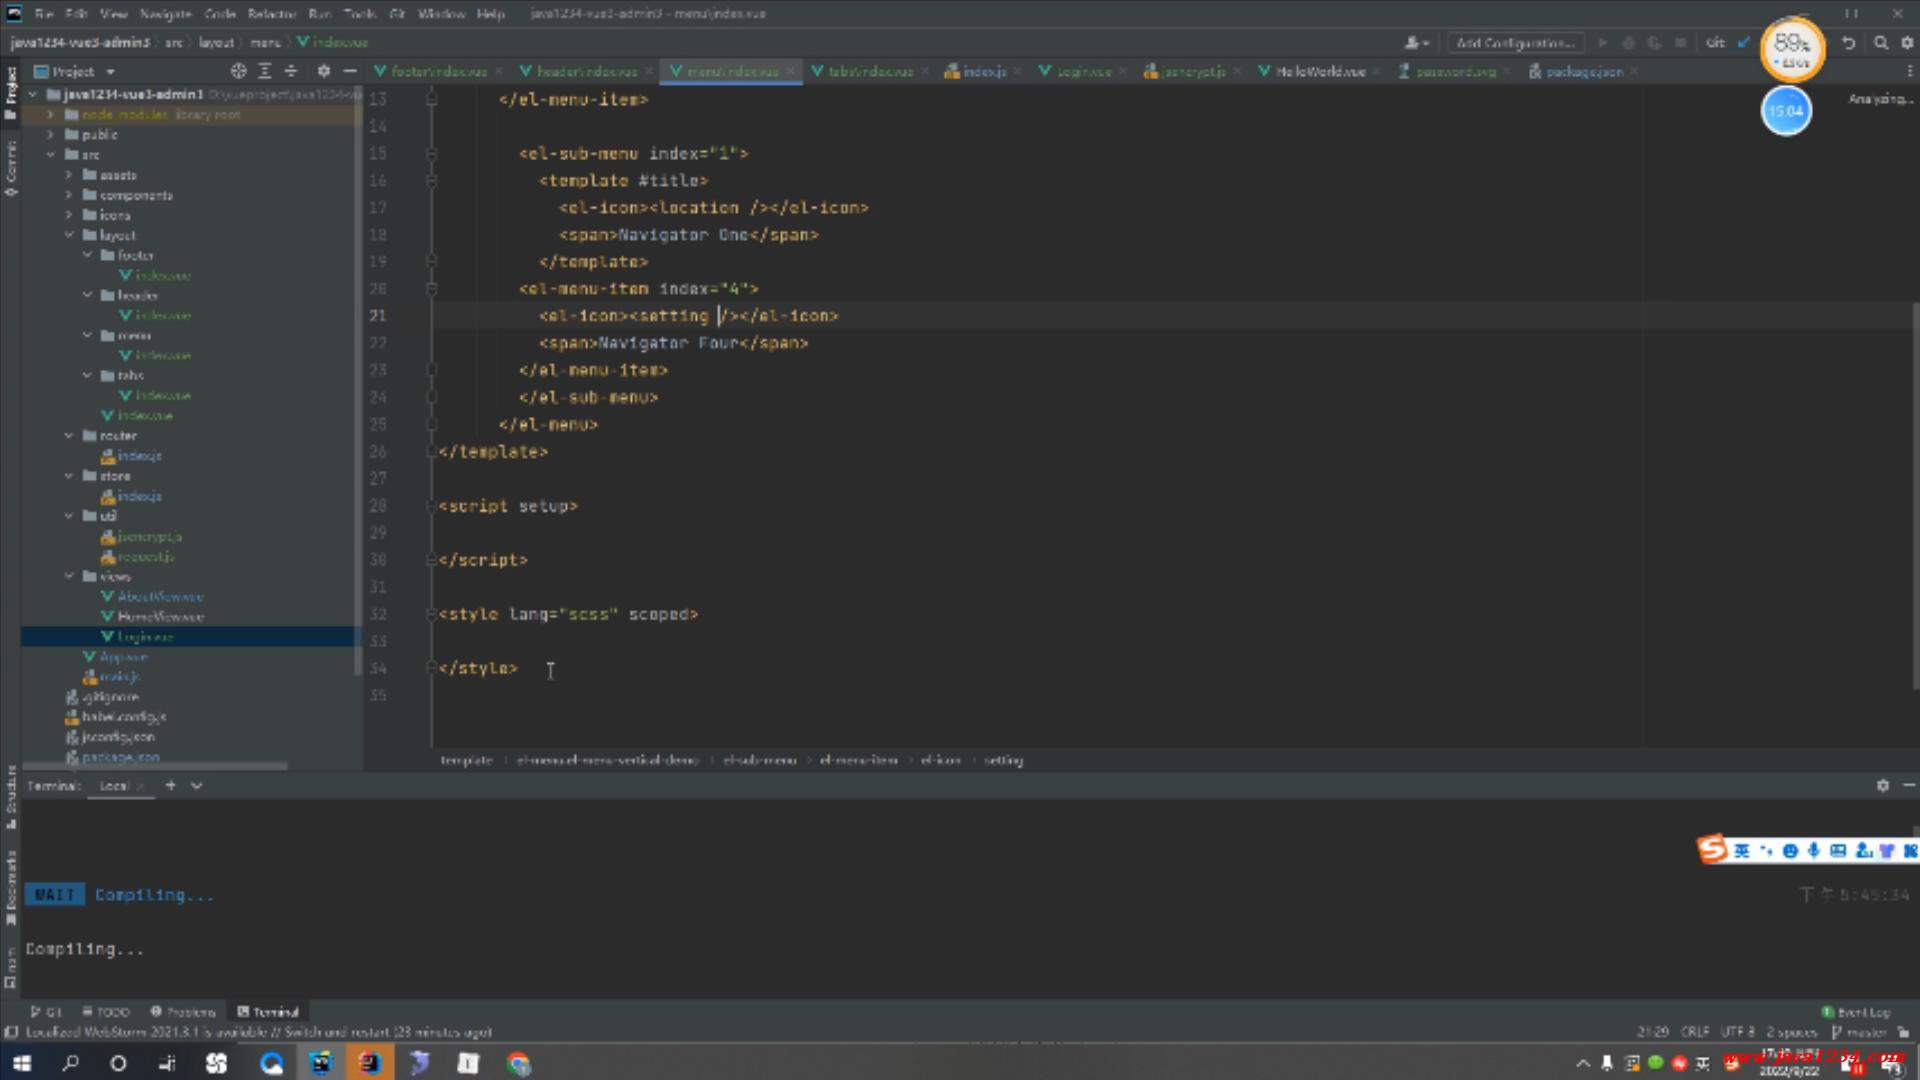Click the Run configuration play icon
This screenshot has width=1920, height=1080.
pyautogui.click(x=1602, y=43)
